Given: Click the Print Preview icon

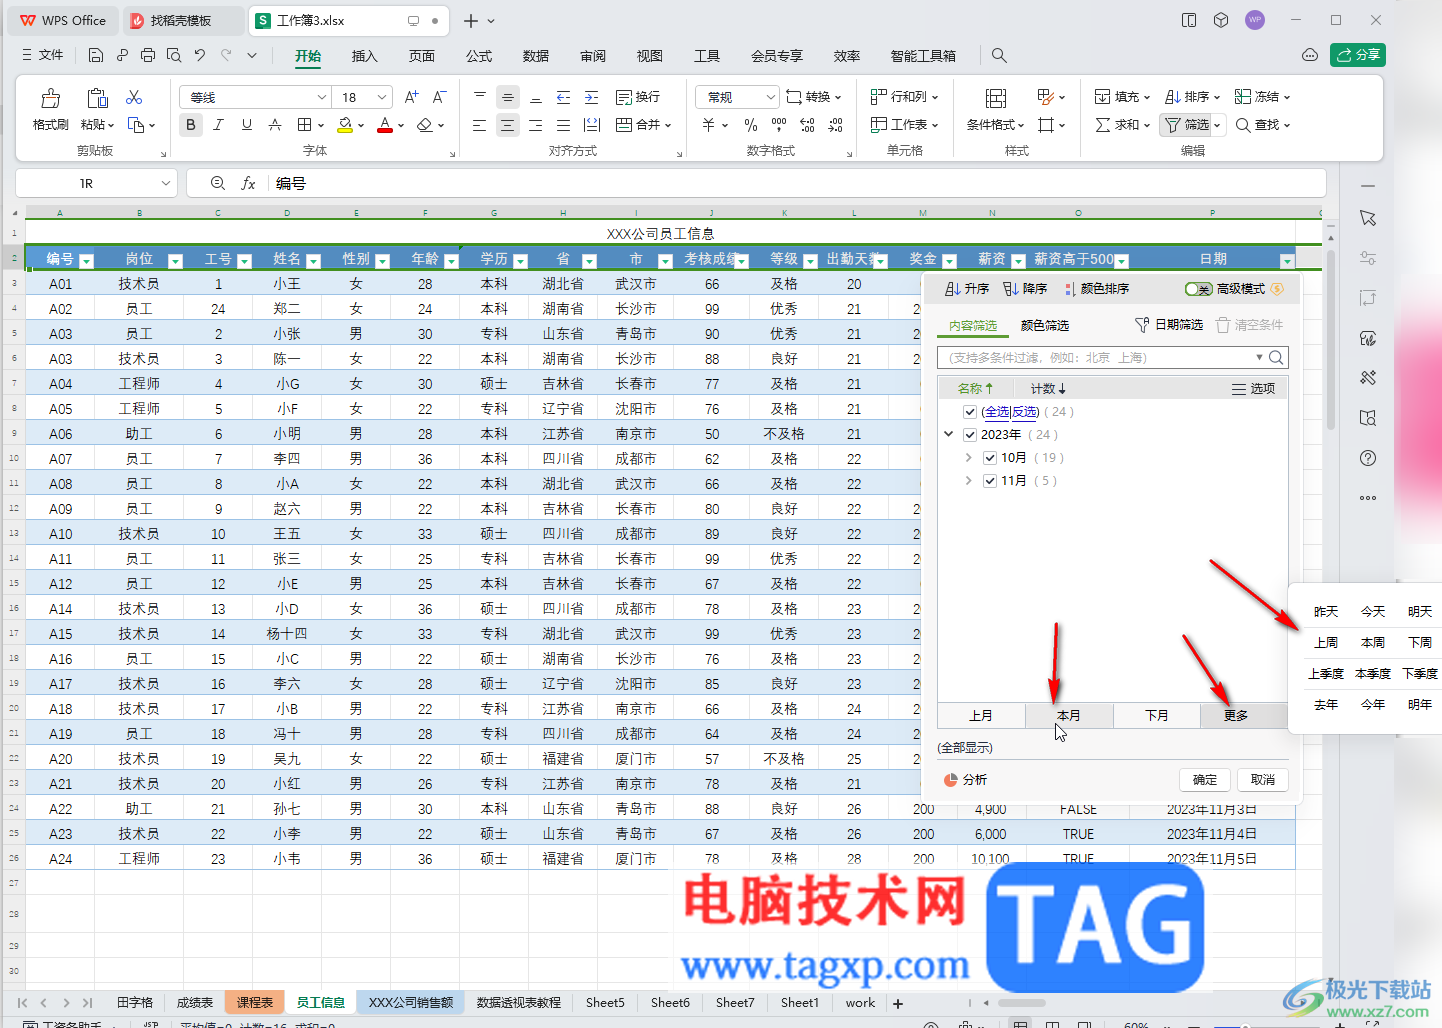Looking at the screenshot, I should tap(174, 55).
